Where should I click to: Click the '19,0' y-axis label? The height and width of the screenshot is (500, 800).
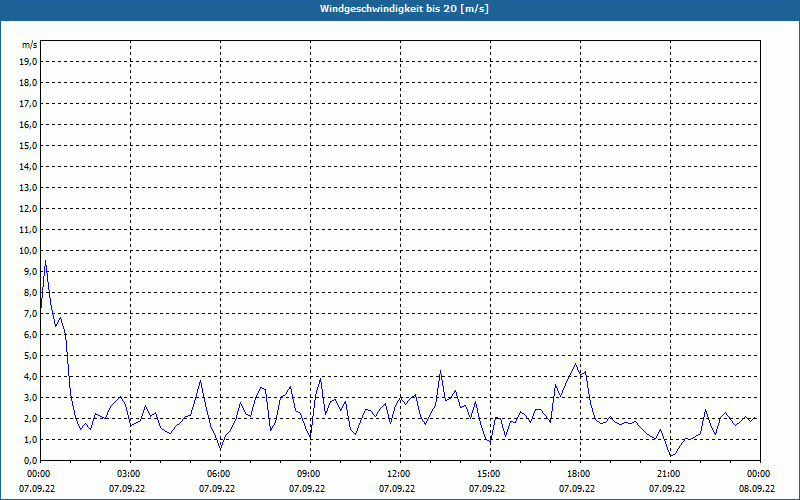click(x=28, y=62)
